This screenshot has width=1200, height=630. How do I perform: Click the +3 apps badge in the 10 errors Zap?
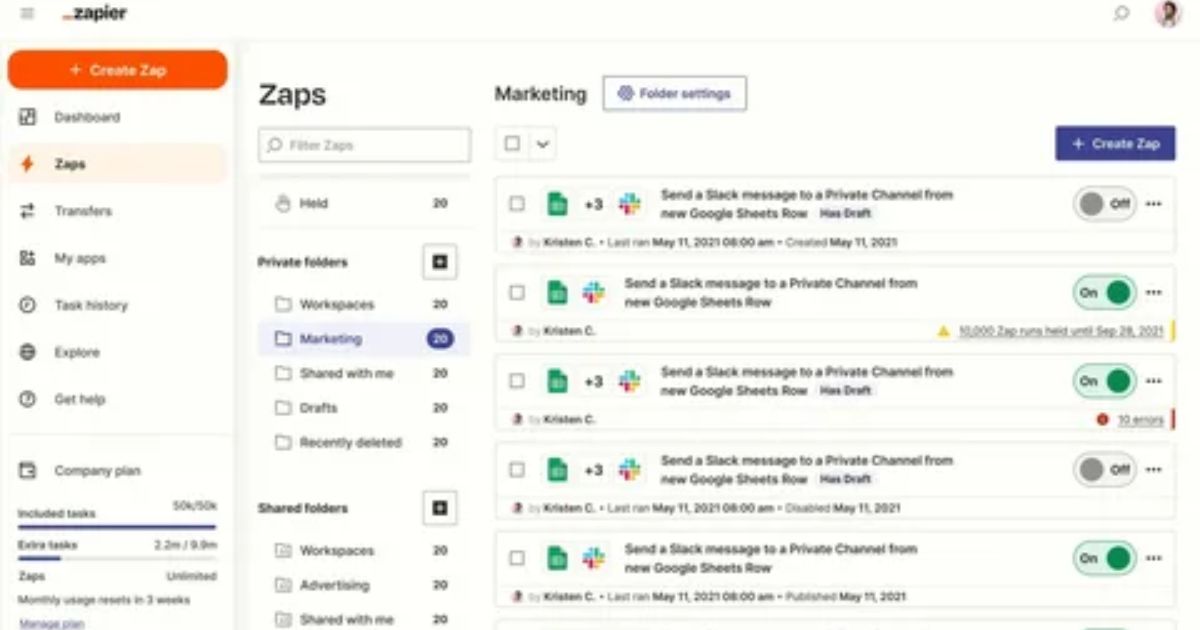pos(594,381)
